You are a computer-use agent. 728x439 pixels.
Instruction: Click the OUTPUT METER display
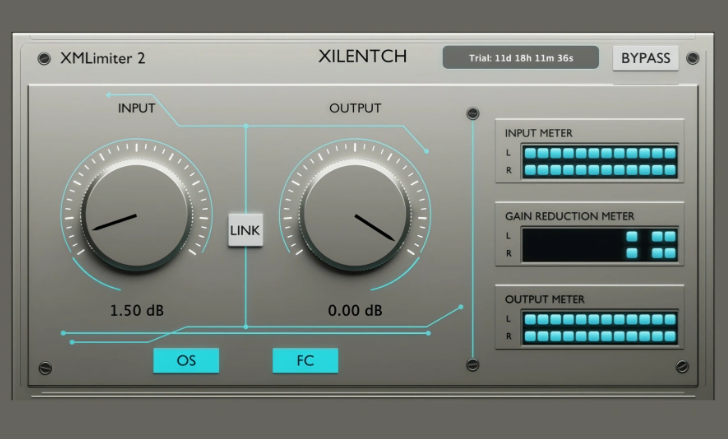point(600,328)
